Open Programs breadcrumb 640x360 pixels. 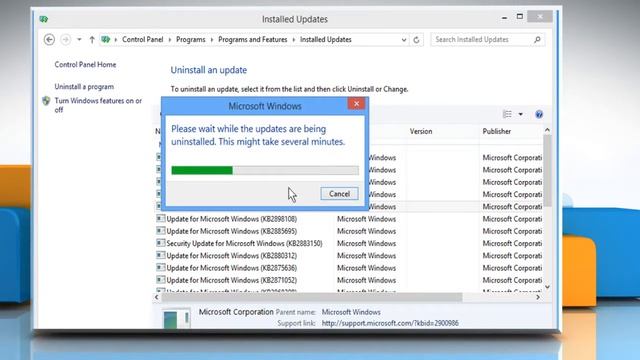coord(191,40)
